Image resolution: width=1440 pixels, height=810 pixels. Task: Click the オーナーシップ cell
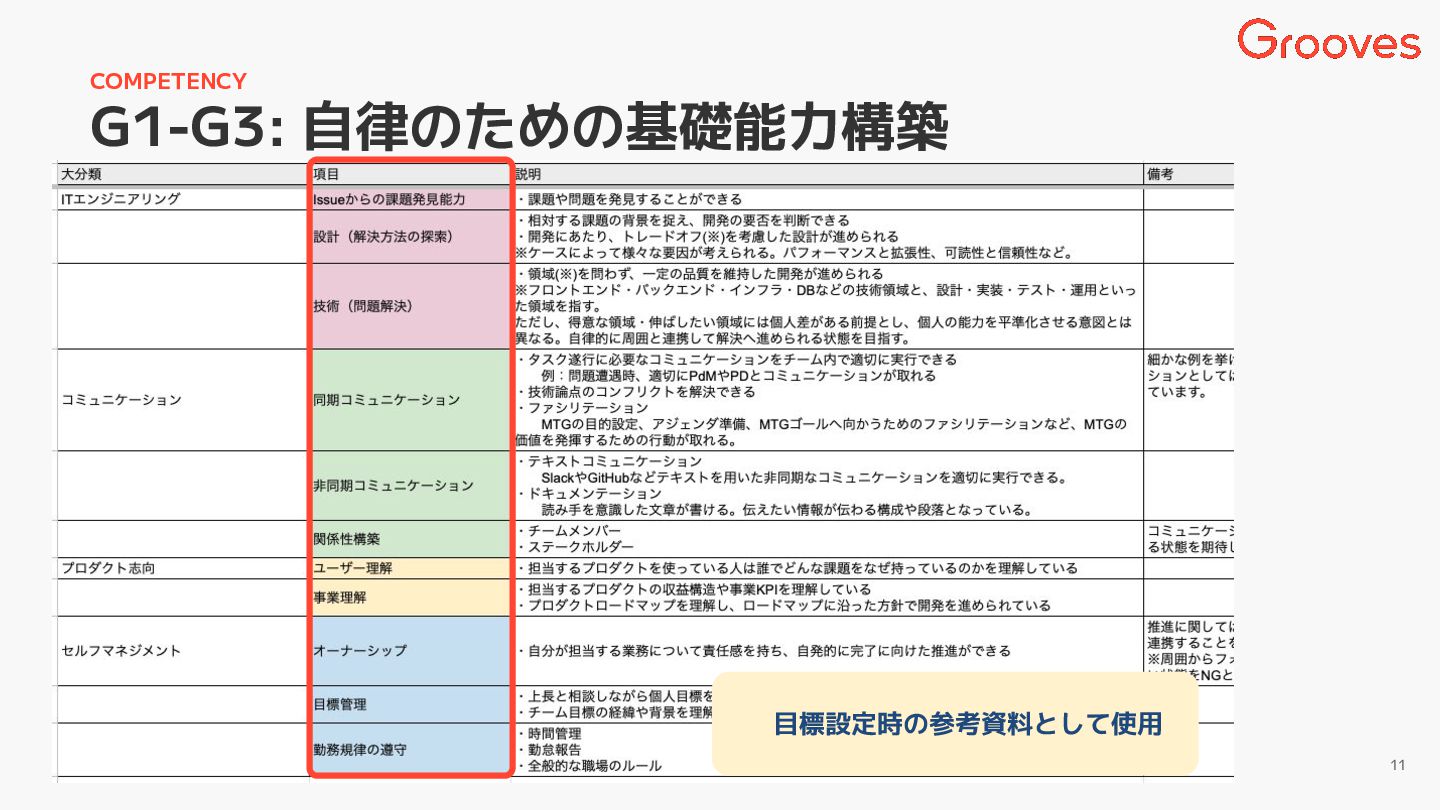click(411, 650)
